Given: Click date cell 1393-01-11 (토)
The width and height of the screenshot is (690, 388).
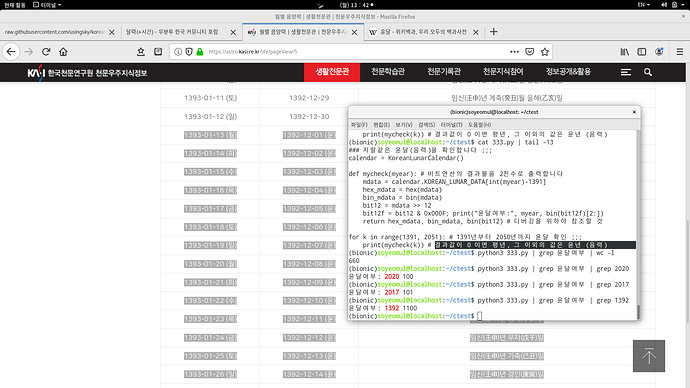Looking at the screenshot, I should (210, 98).
